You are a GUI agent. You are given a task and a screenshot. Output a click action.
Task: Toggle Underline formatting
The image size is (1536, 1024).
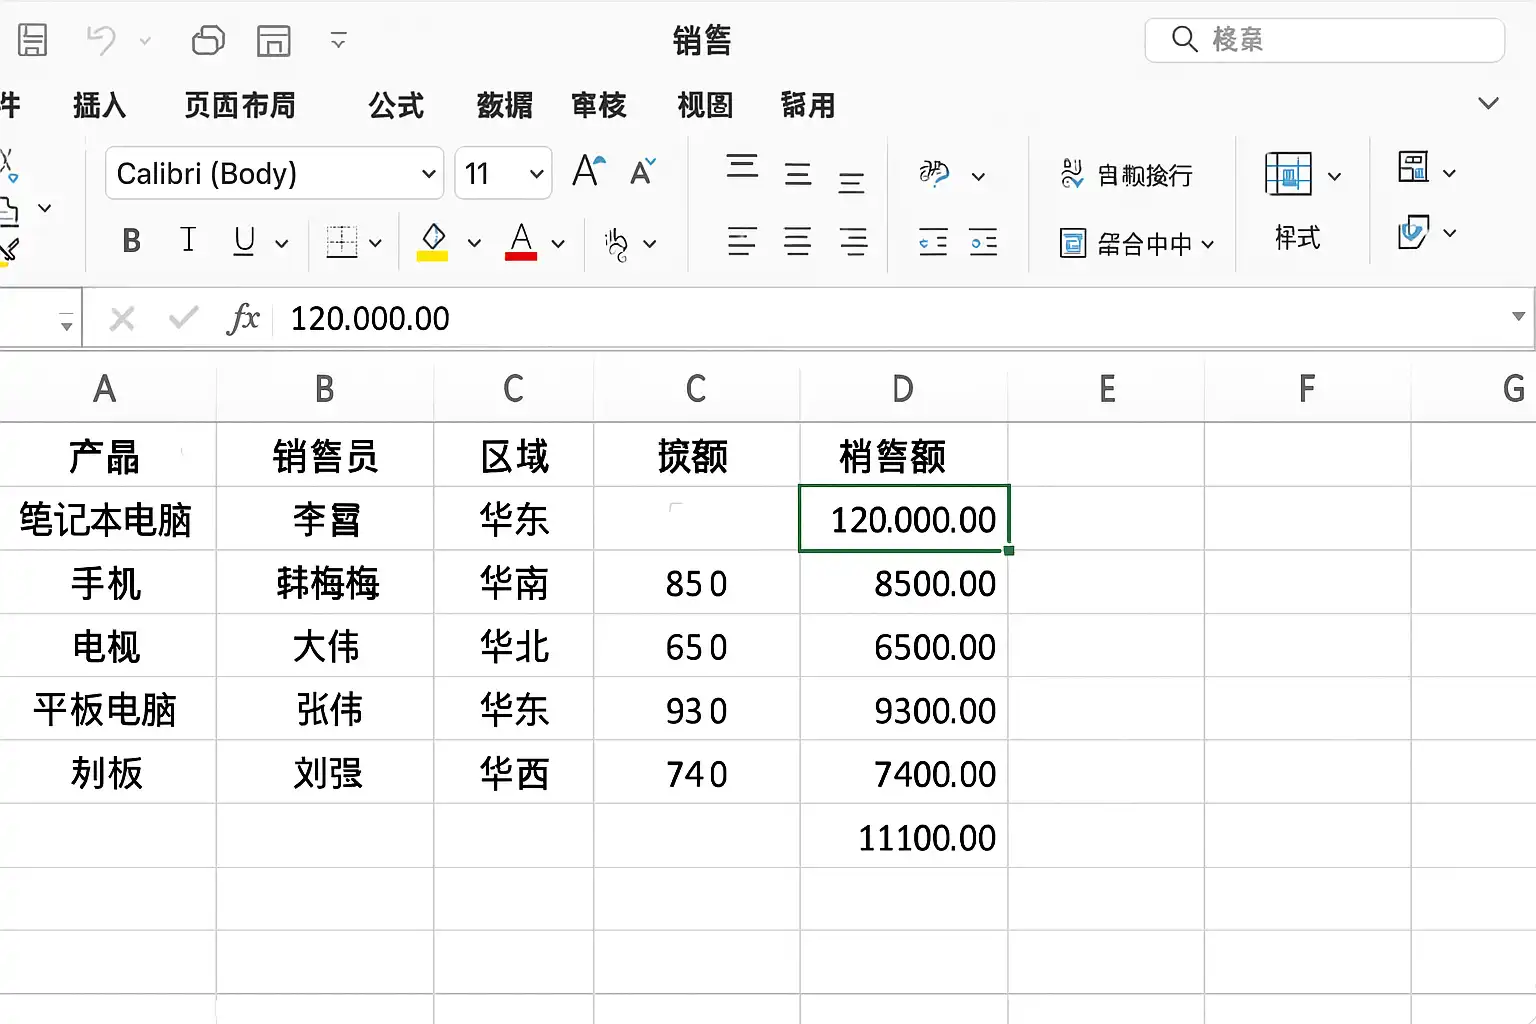tap(244, 241)
